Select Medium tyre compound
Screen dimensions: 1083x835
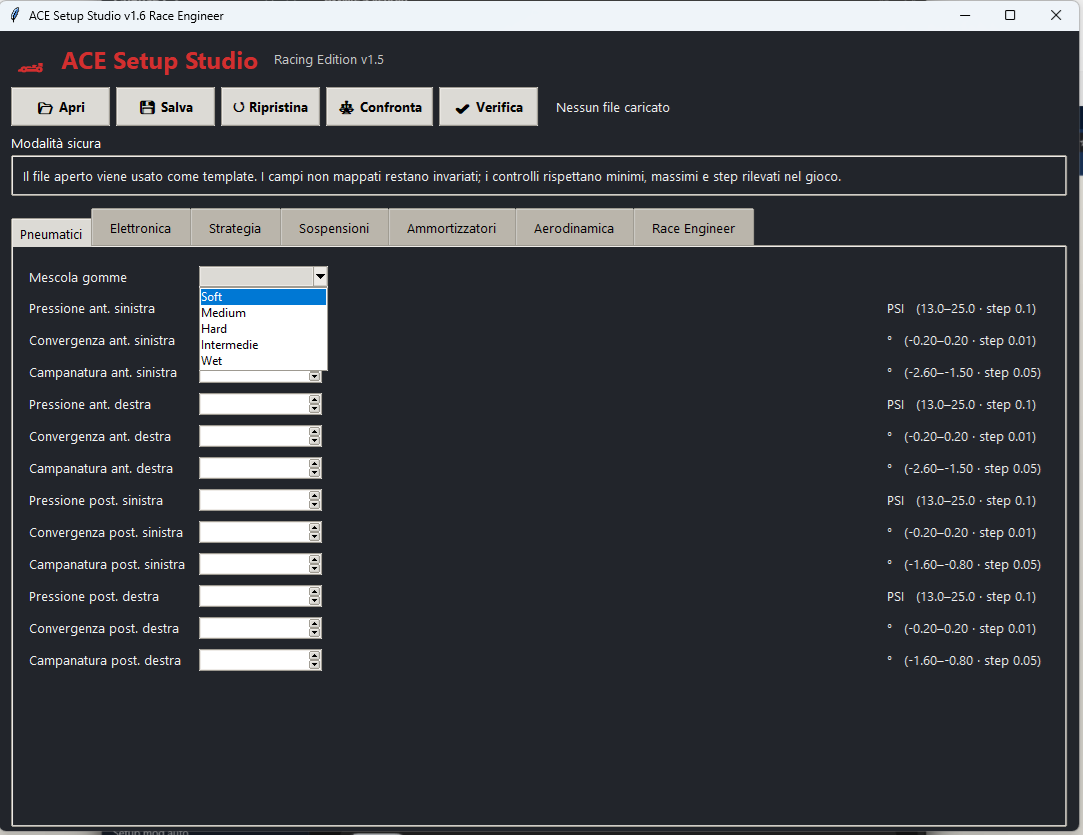pyautogui.click(x=263, y=313)
